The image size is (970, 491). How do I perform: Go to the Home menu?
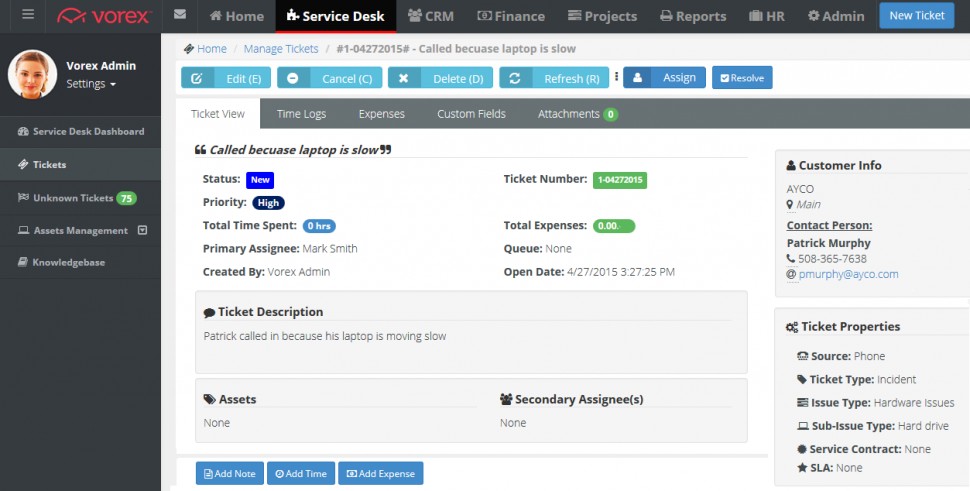pos(236,16)
